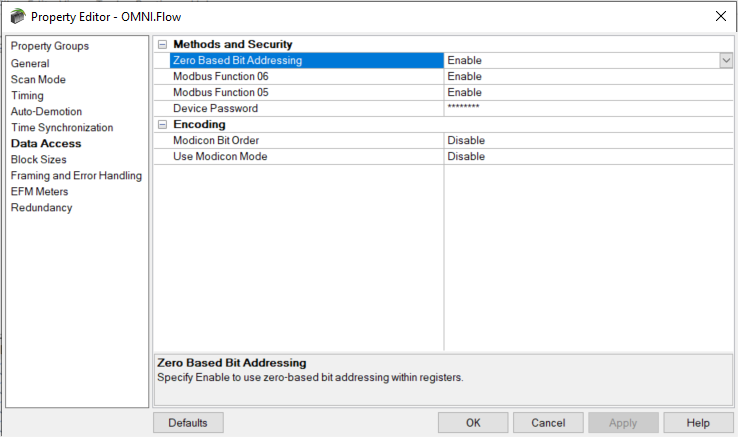Click the Modicon Bit Order Disable value

click(x=466, y=140)
